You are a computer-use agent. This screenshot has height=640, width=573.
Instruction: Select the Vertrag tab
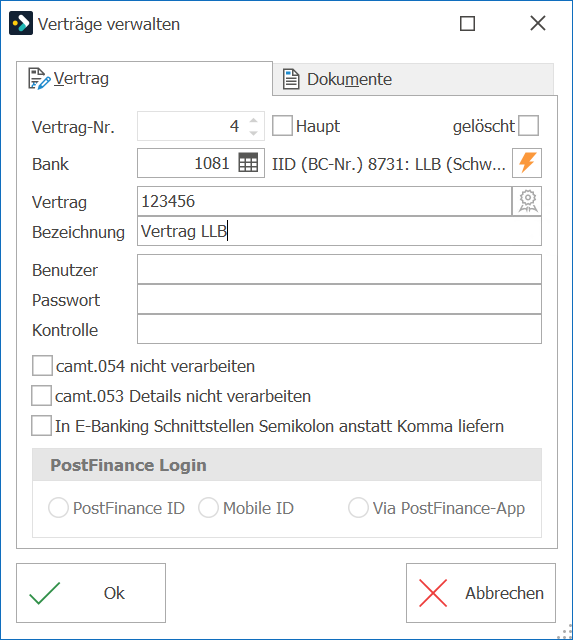(x=144, y=78)
